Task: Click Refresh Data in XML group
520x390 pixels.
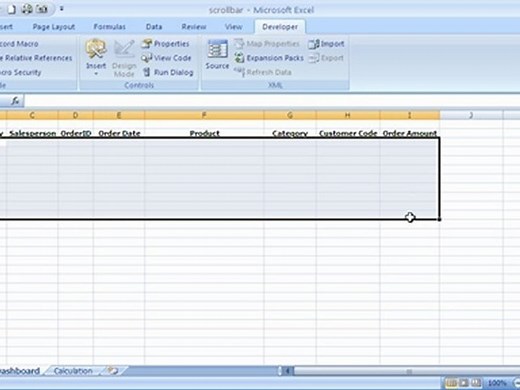Action: coord(263,72)
